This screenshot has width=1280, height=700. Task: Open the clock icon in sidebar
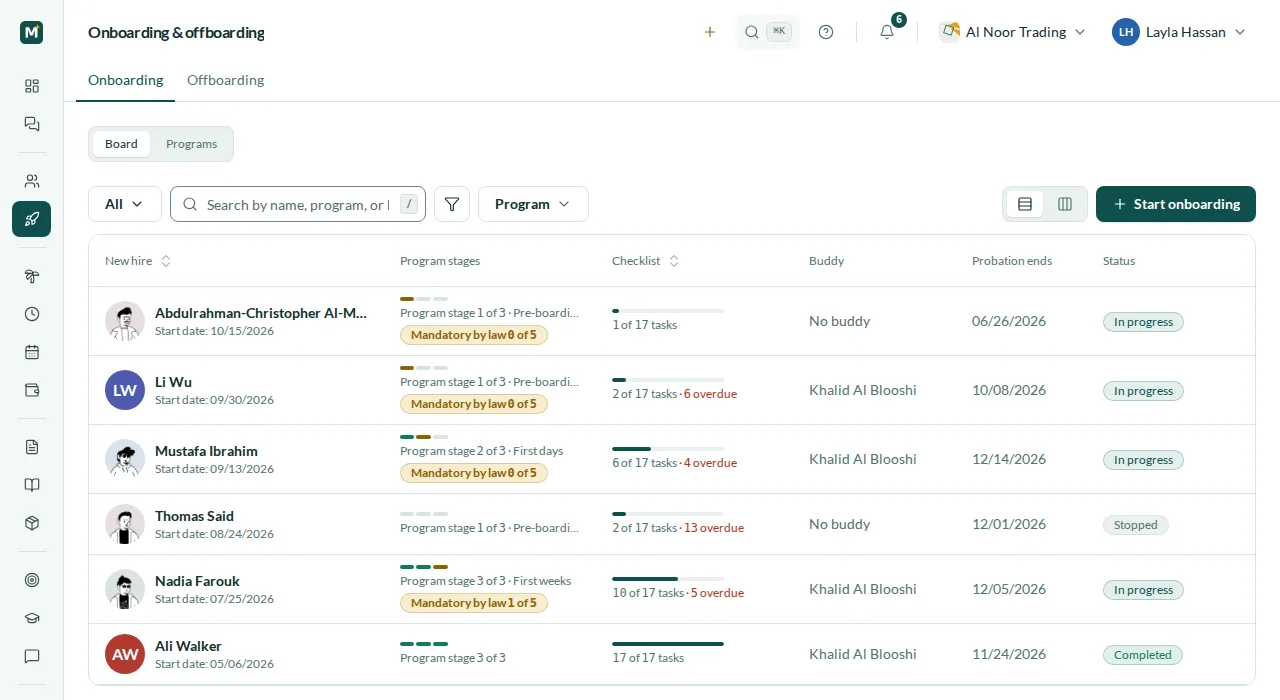point(32,314)
